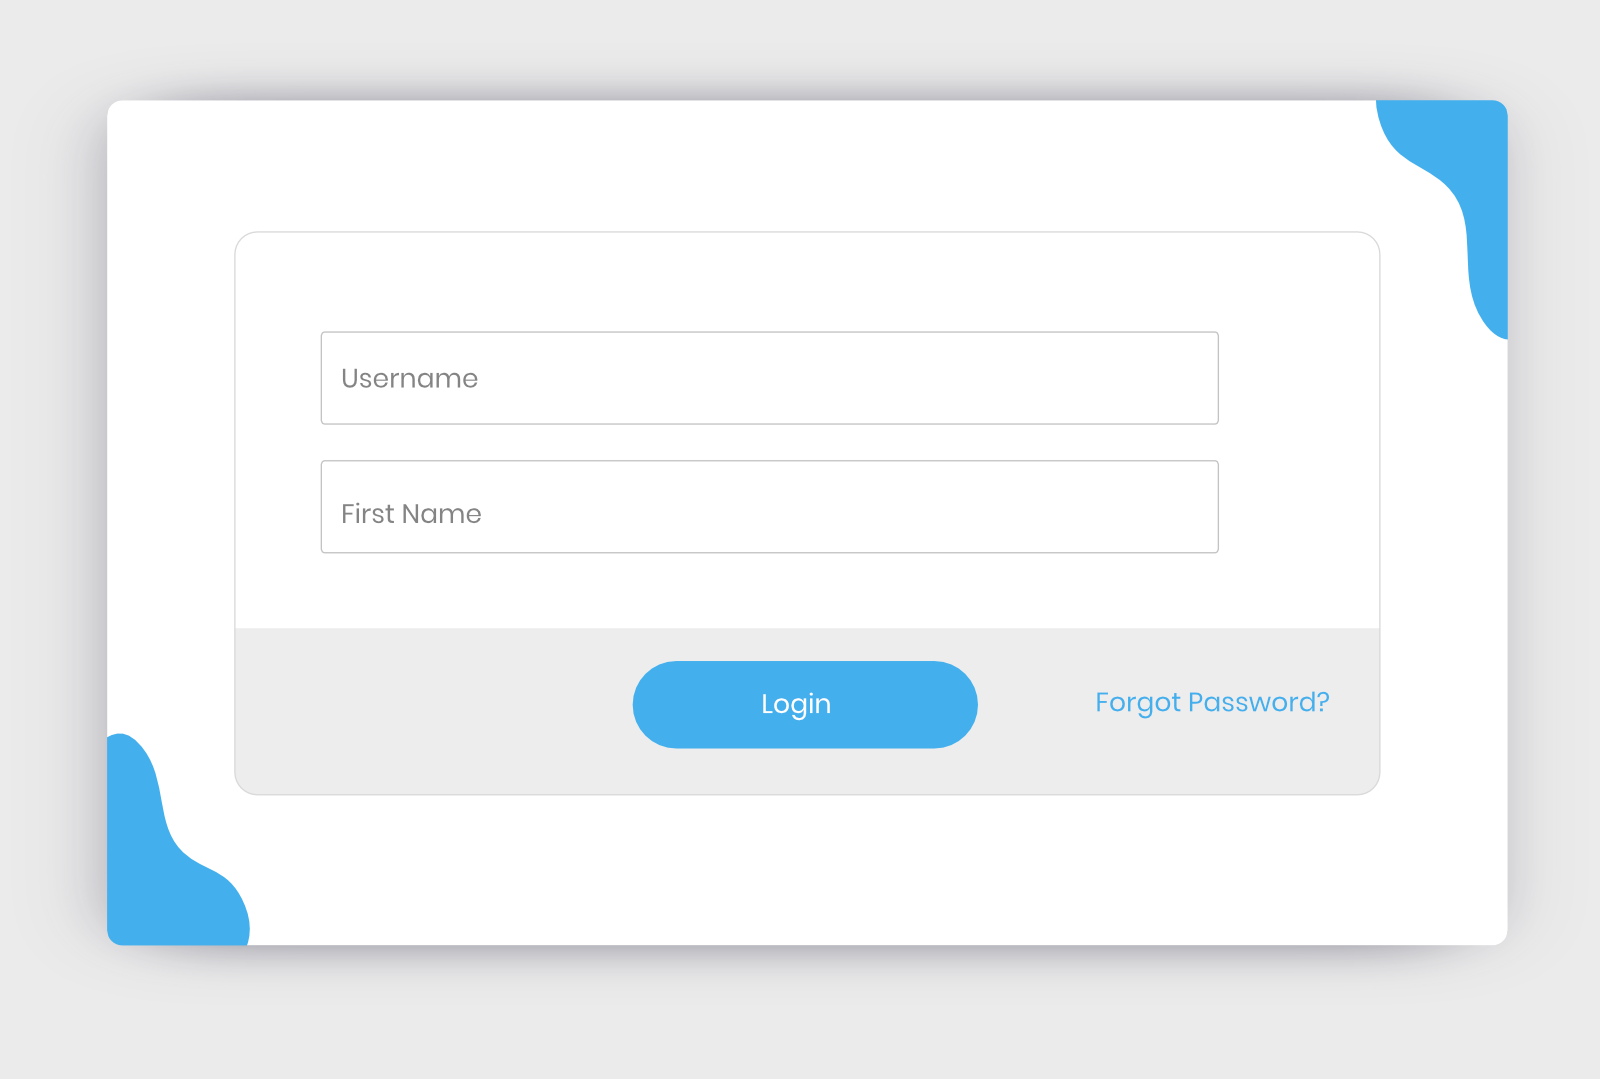
Task: Click the right end of the Username field
Action: tap(1180, 378)
